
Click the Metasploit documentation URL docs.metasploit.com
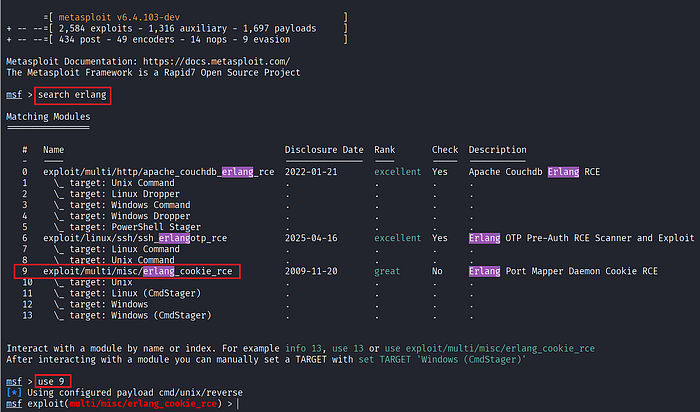[x=217, y=61]
